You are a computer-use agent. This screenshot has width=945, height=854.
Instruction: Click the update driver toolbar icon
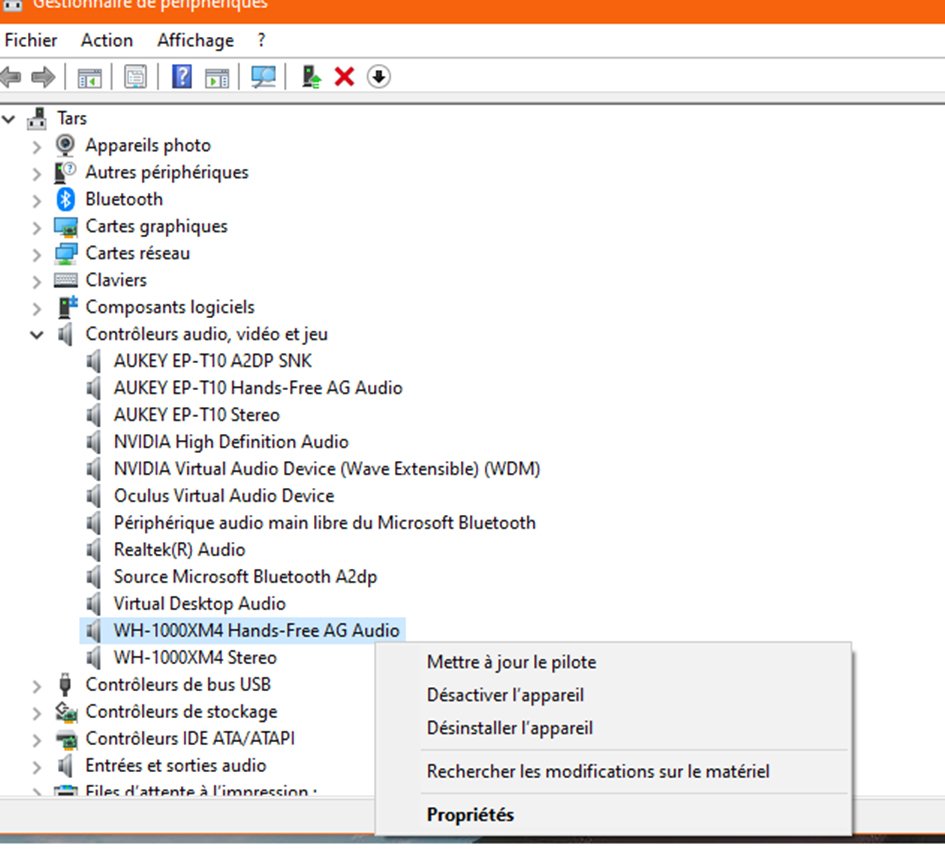click(311, 77)
